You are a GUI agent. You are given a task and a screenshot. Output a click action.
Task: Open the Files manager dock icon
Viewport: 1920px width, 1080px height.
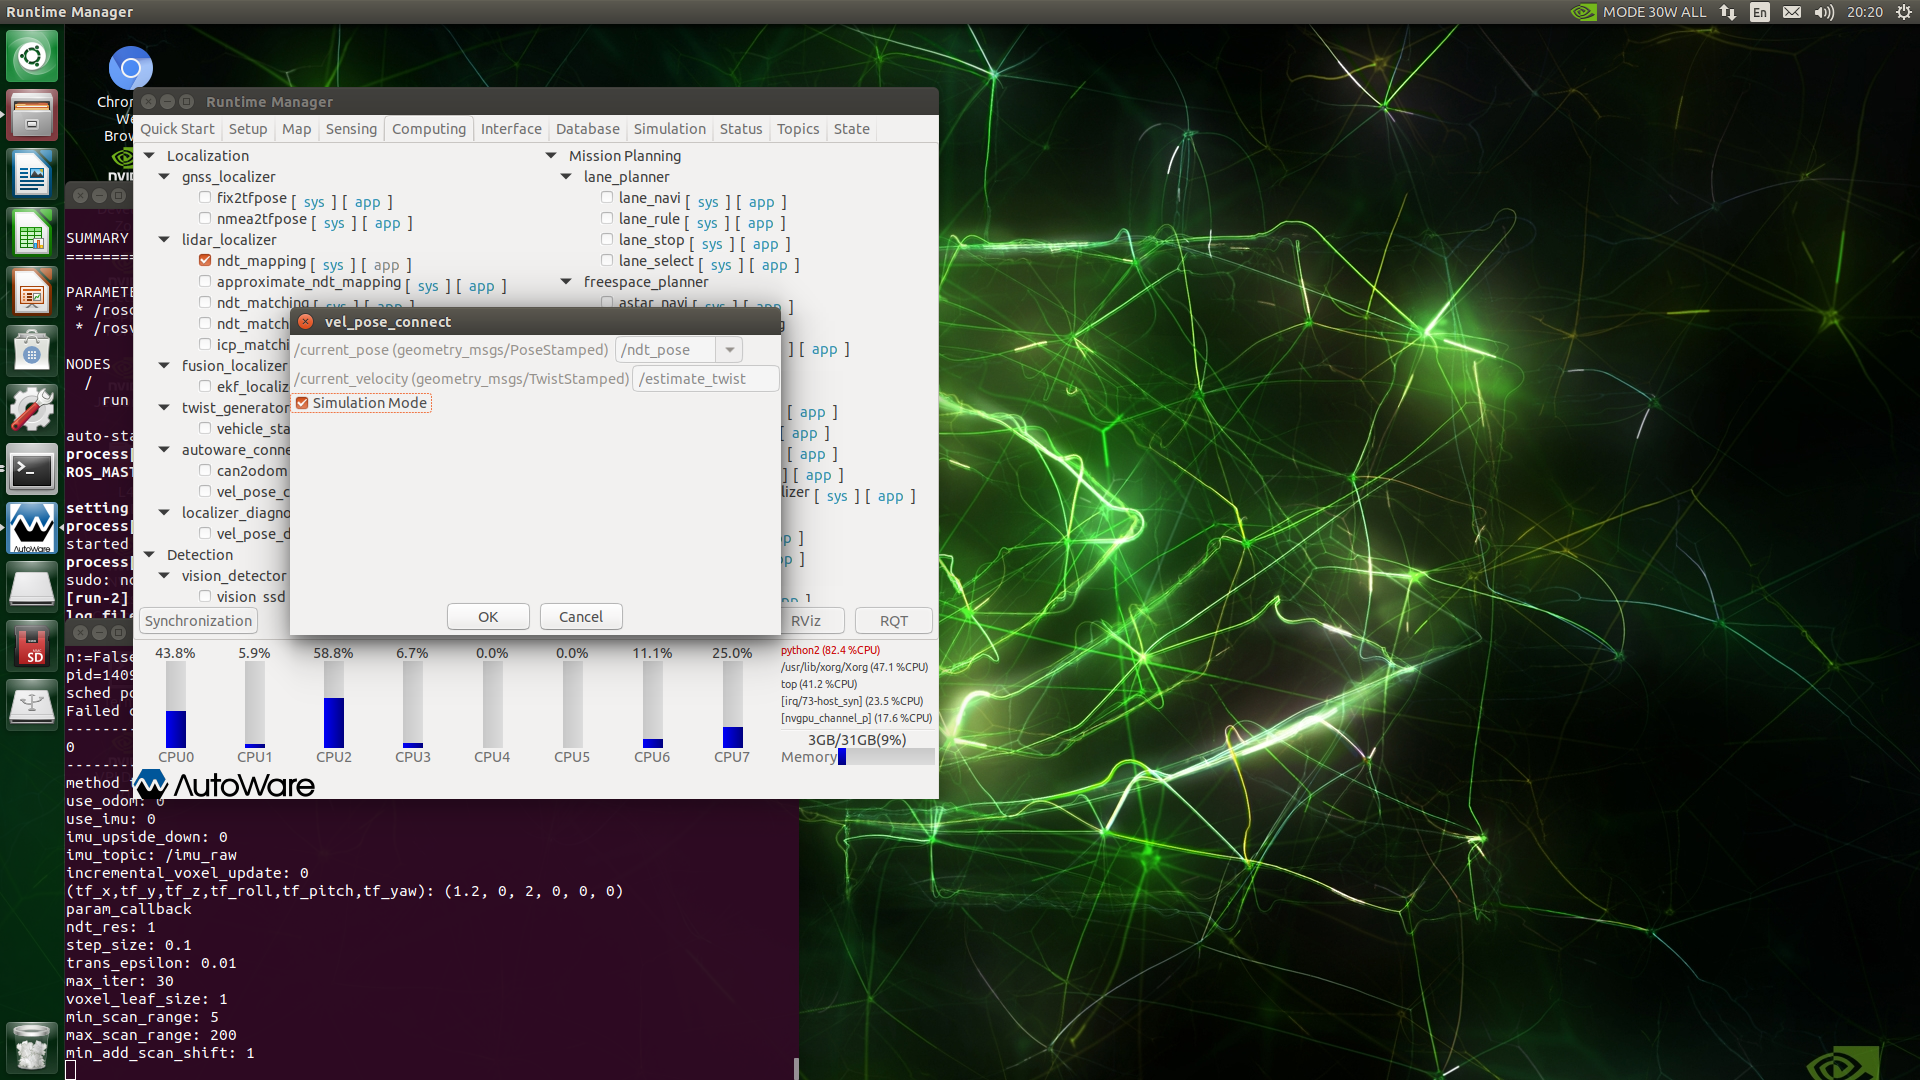32,115
